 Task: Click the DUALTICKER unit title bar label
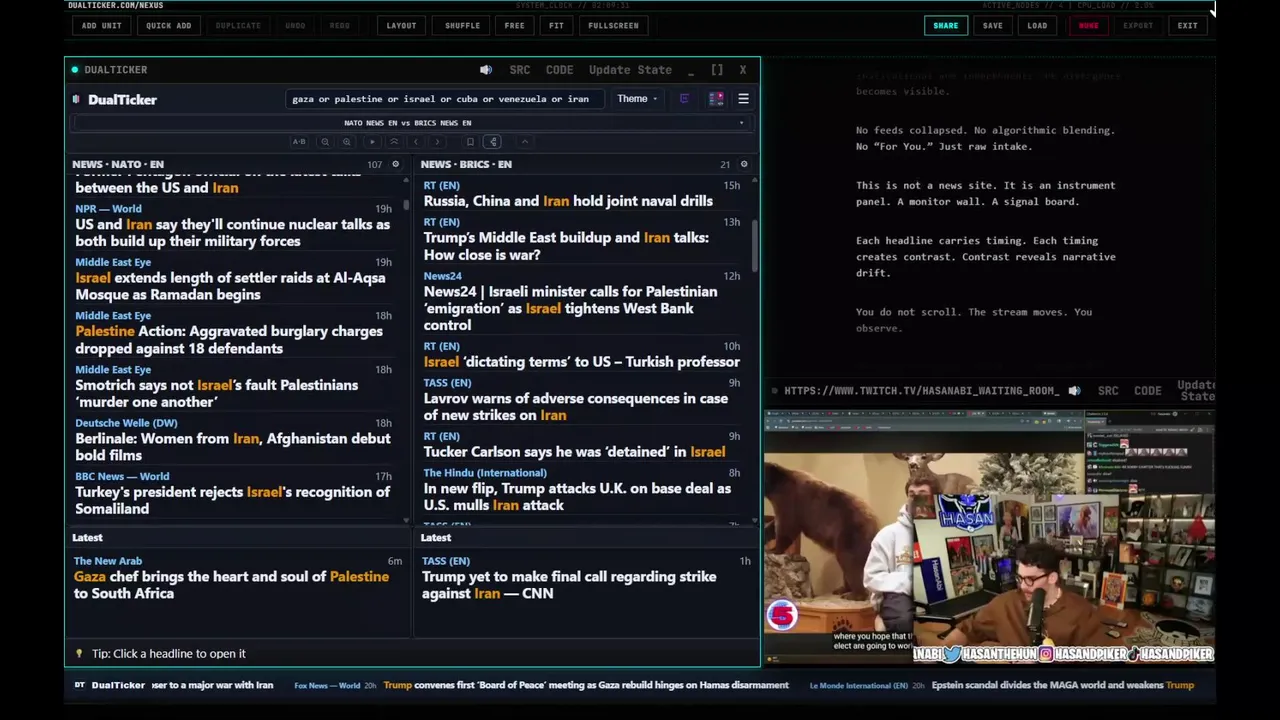coord(116,70)
